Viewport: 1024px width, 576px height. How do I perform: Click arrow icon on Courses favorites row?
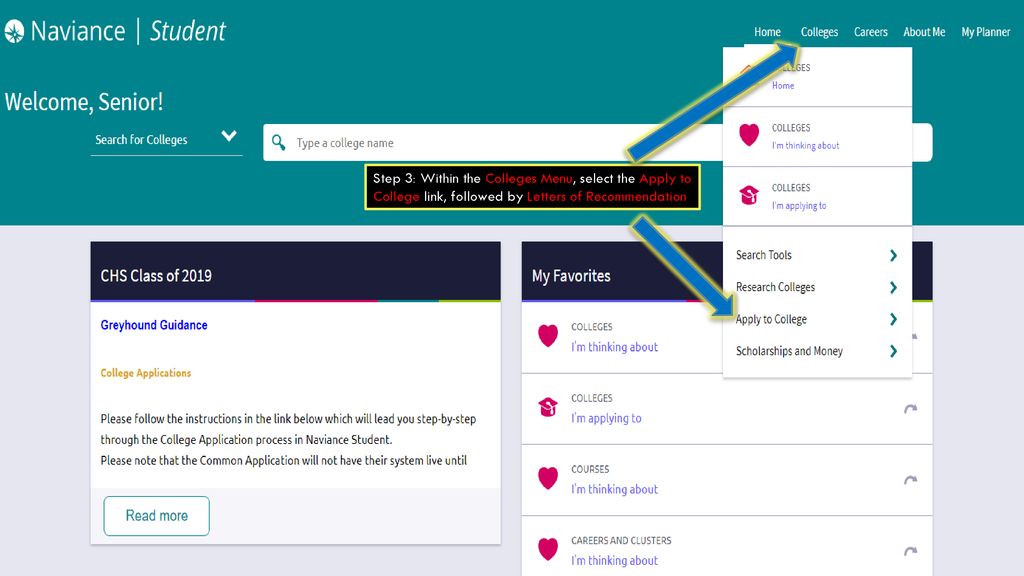tap(910, 480)
